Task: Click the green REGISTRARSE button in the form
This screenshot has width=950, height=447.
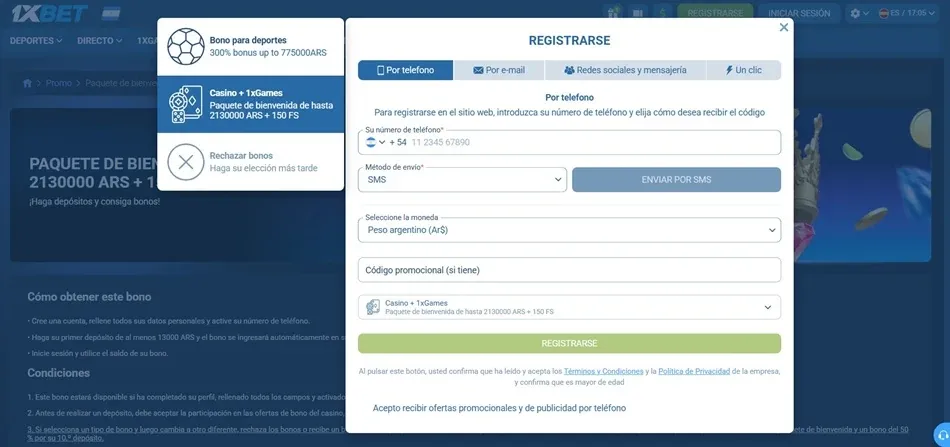Action: tap(570, 343)
